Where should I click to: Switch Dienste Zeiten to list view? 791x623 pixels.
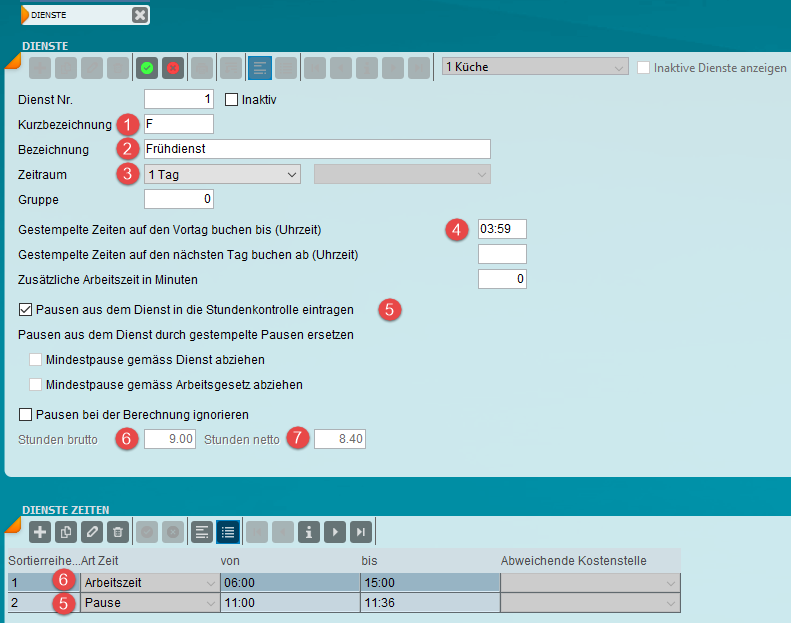tap(228, 532)
